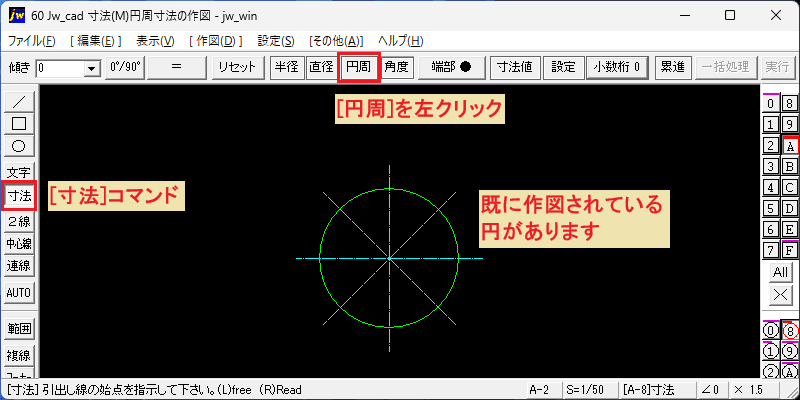Click the [A-8]寸法 layer status button
The height and width of the screenshot is (400, 800).
656,390
